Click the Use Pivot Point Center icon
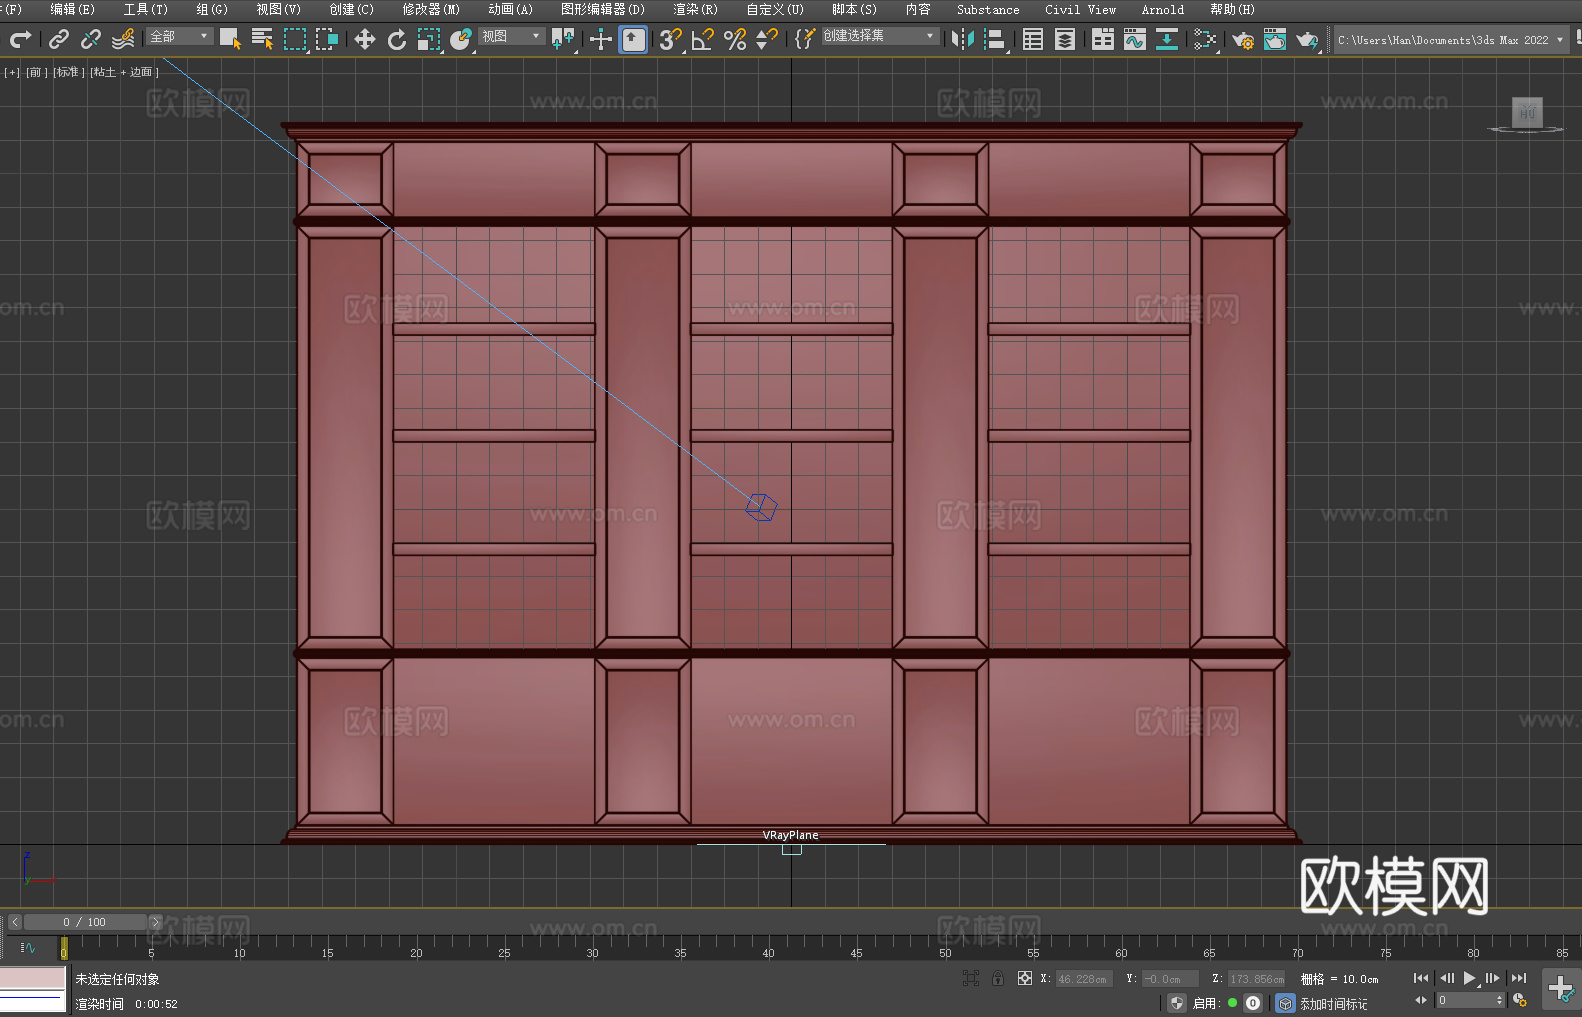The width and height of the screenshot is (1582, 1017). point(563,39)
